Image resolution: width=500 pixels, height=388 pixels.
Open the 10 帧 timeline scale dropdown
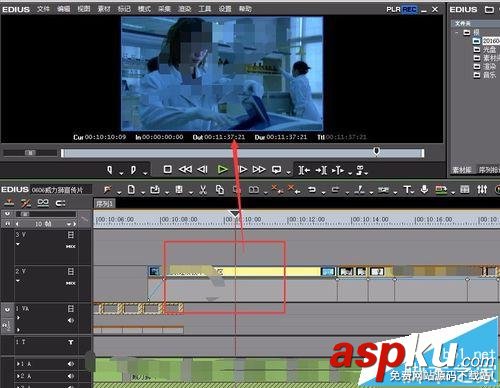69,224
